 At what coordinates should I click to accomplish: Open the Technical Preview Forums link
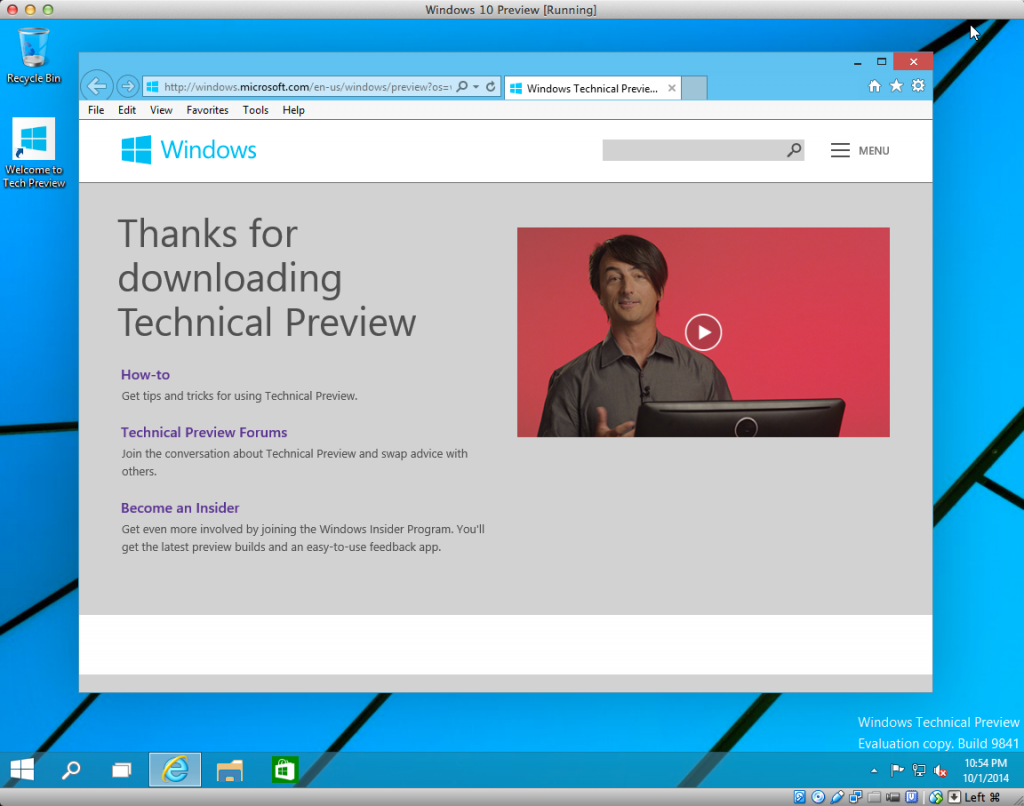204,432
